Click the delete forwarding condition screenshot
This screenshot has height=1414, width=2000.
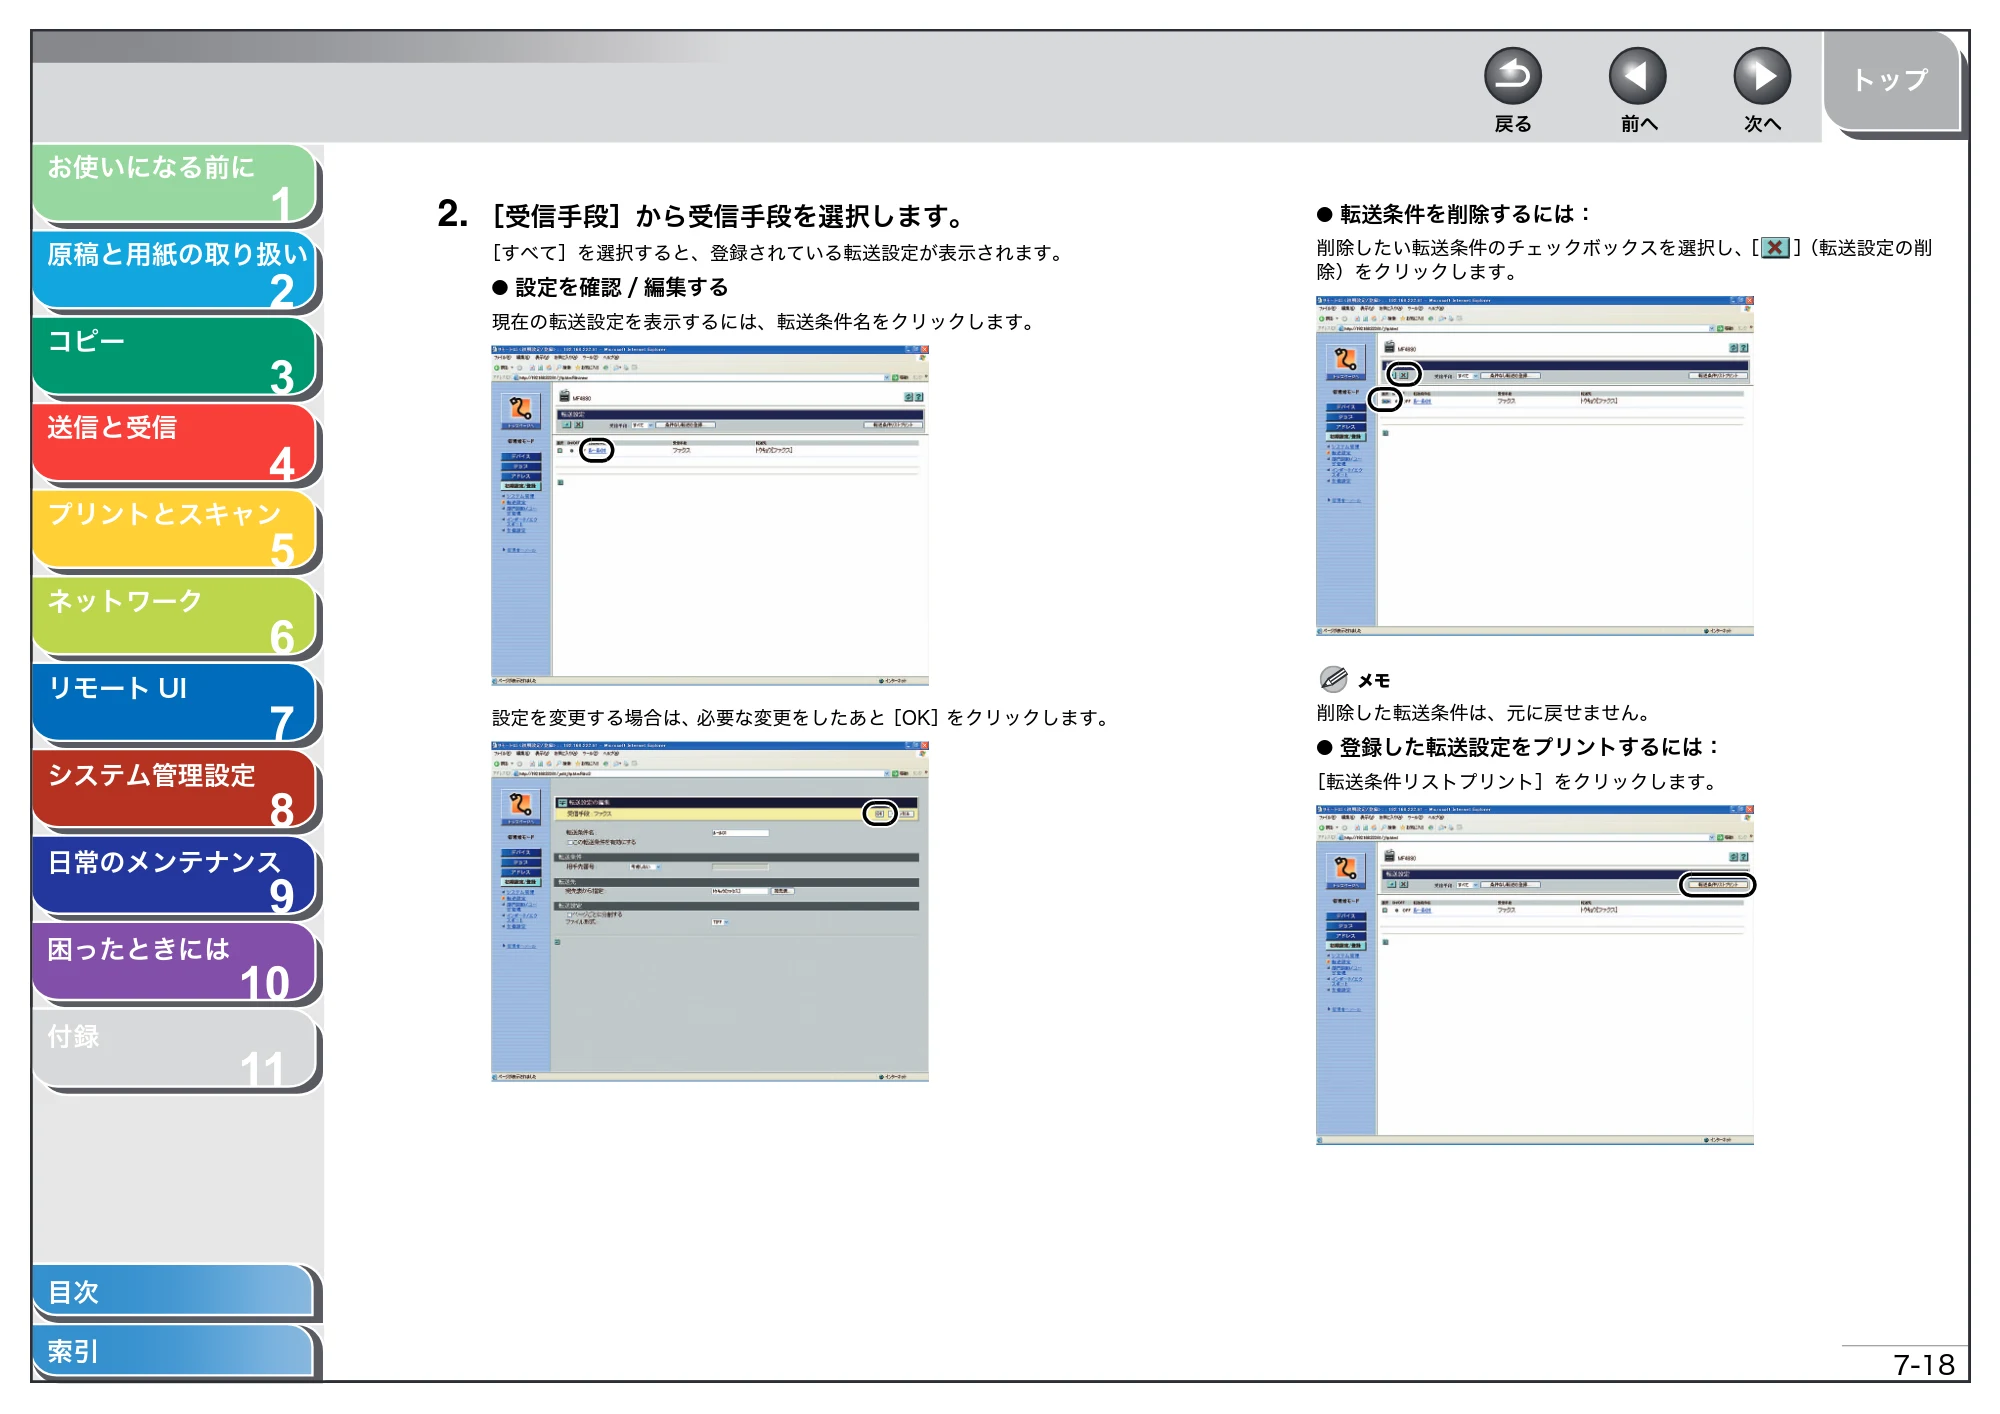click(x=1535, y=466)
